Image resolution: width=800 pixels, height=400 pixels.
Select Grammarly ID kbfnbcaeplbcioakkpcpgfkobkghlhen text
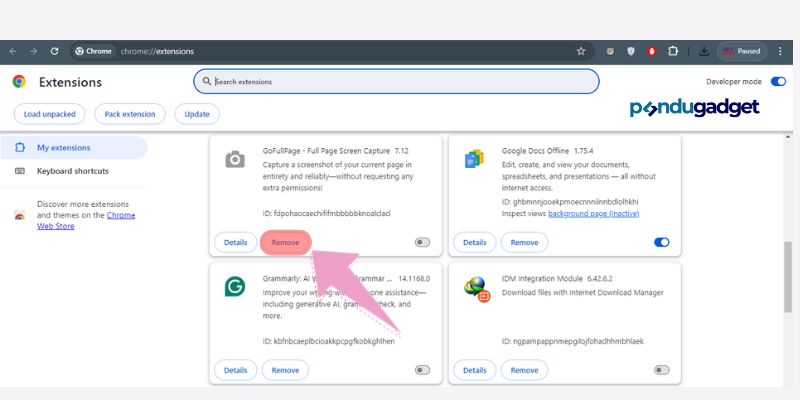pos(329,341)
